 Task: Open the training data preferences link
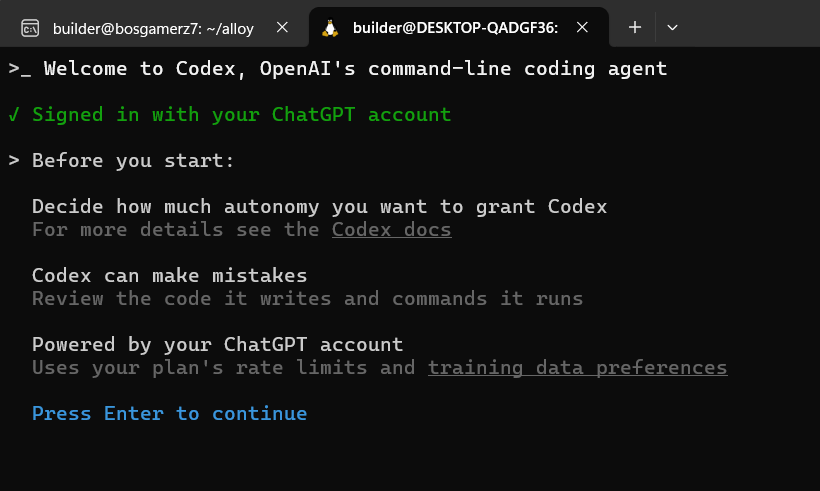pos(577,368)
